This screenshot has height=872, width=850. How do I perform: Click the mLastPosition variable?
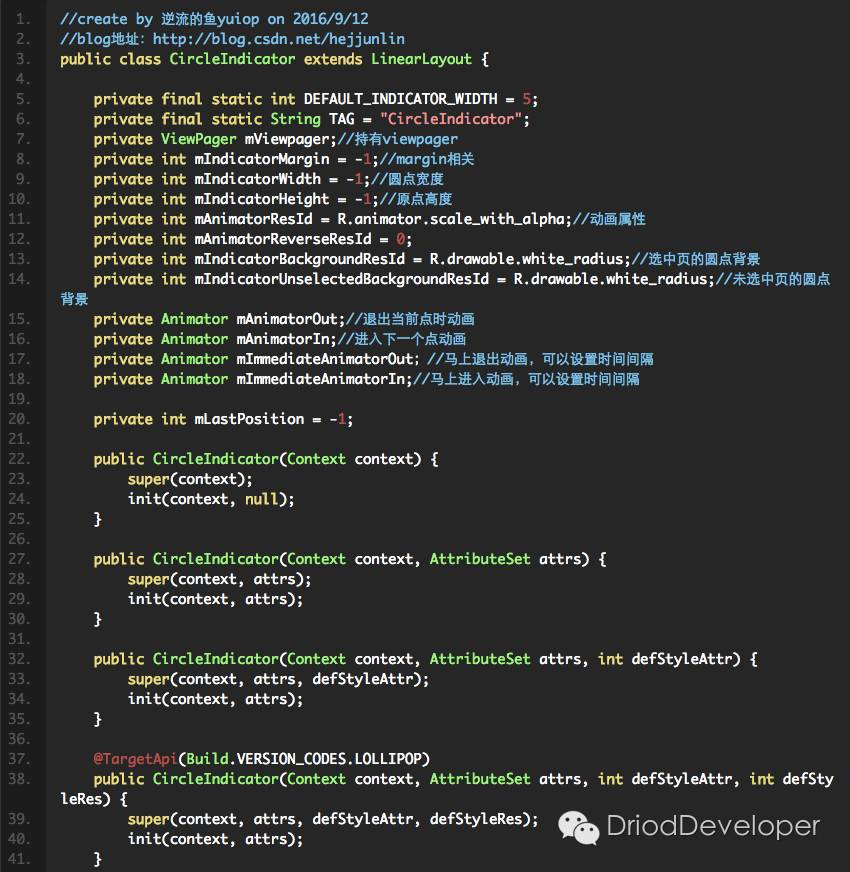click(x=249, y=419)
